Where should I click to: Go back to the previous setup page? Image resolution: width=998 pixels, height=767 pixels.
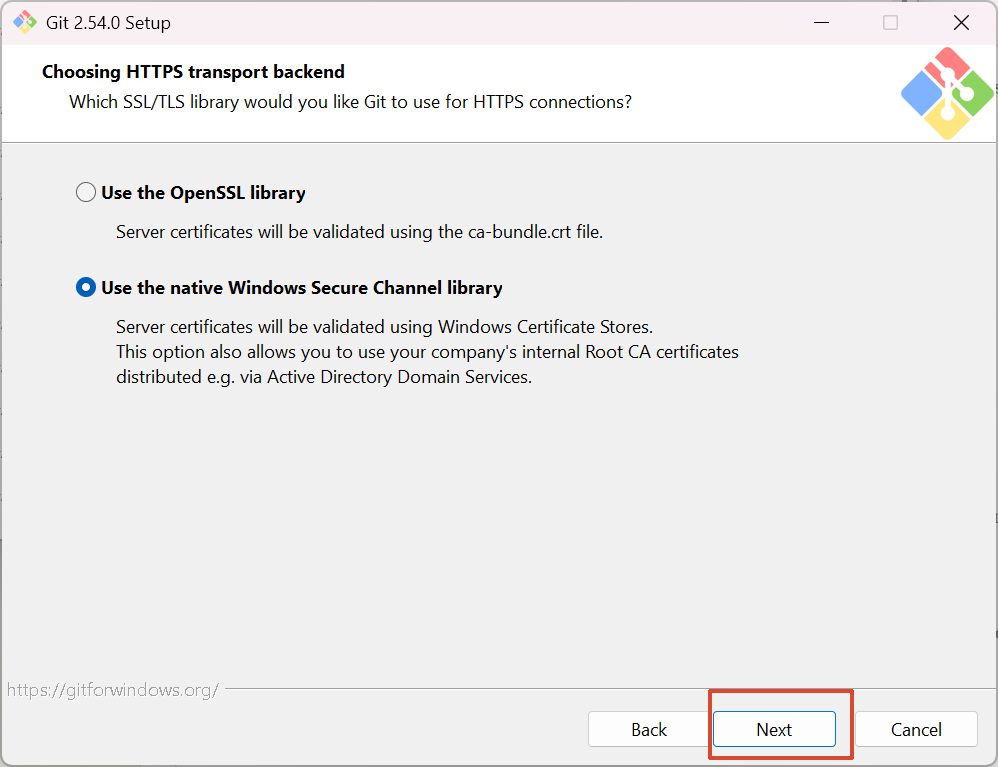click(649, 729)
